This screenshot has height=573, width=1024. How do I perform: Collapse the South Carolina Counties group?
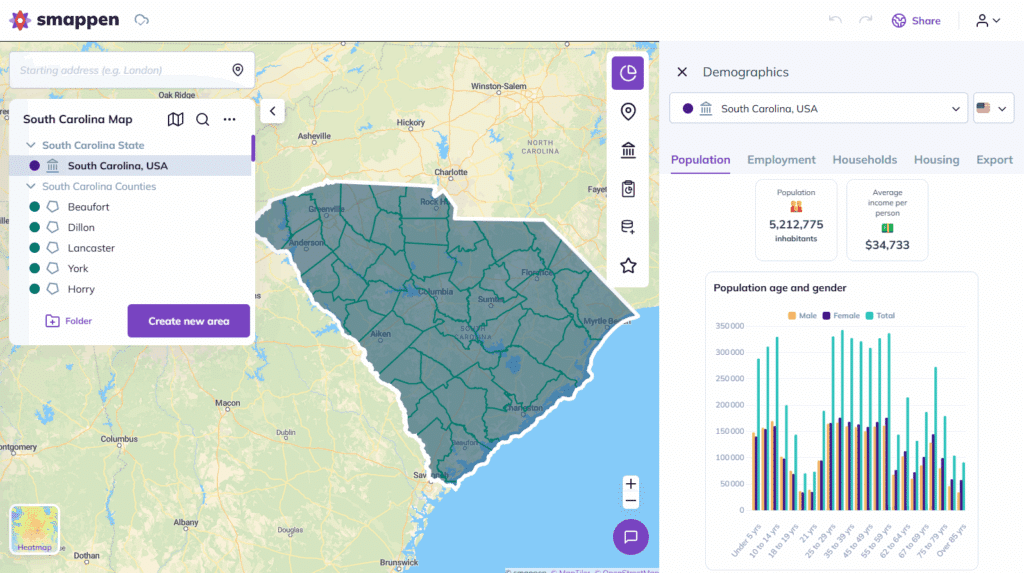point(31,187)
